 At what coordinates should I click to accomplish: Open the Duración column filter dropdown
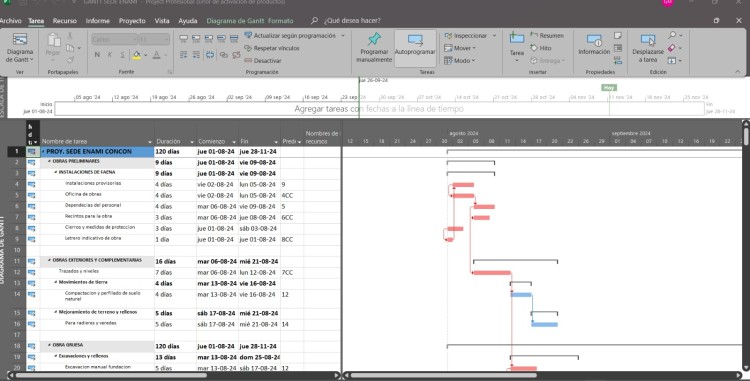point(192,142)
